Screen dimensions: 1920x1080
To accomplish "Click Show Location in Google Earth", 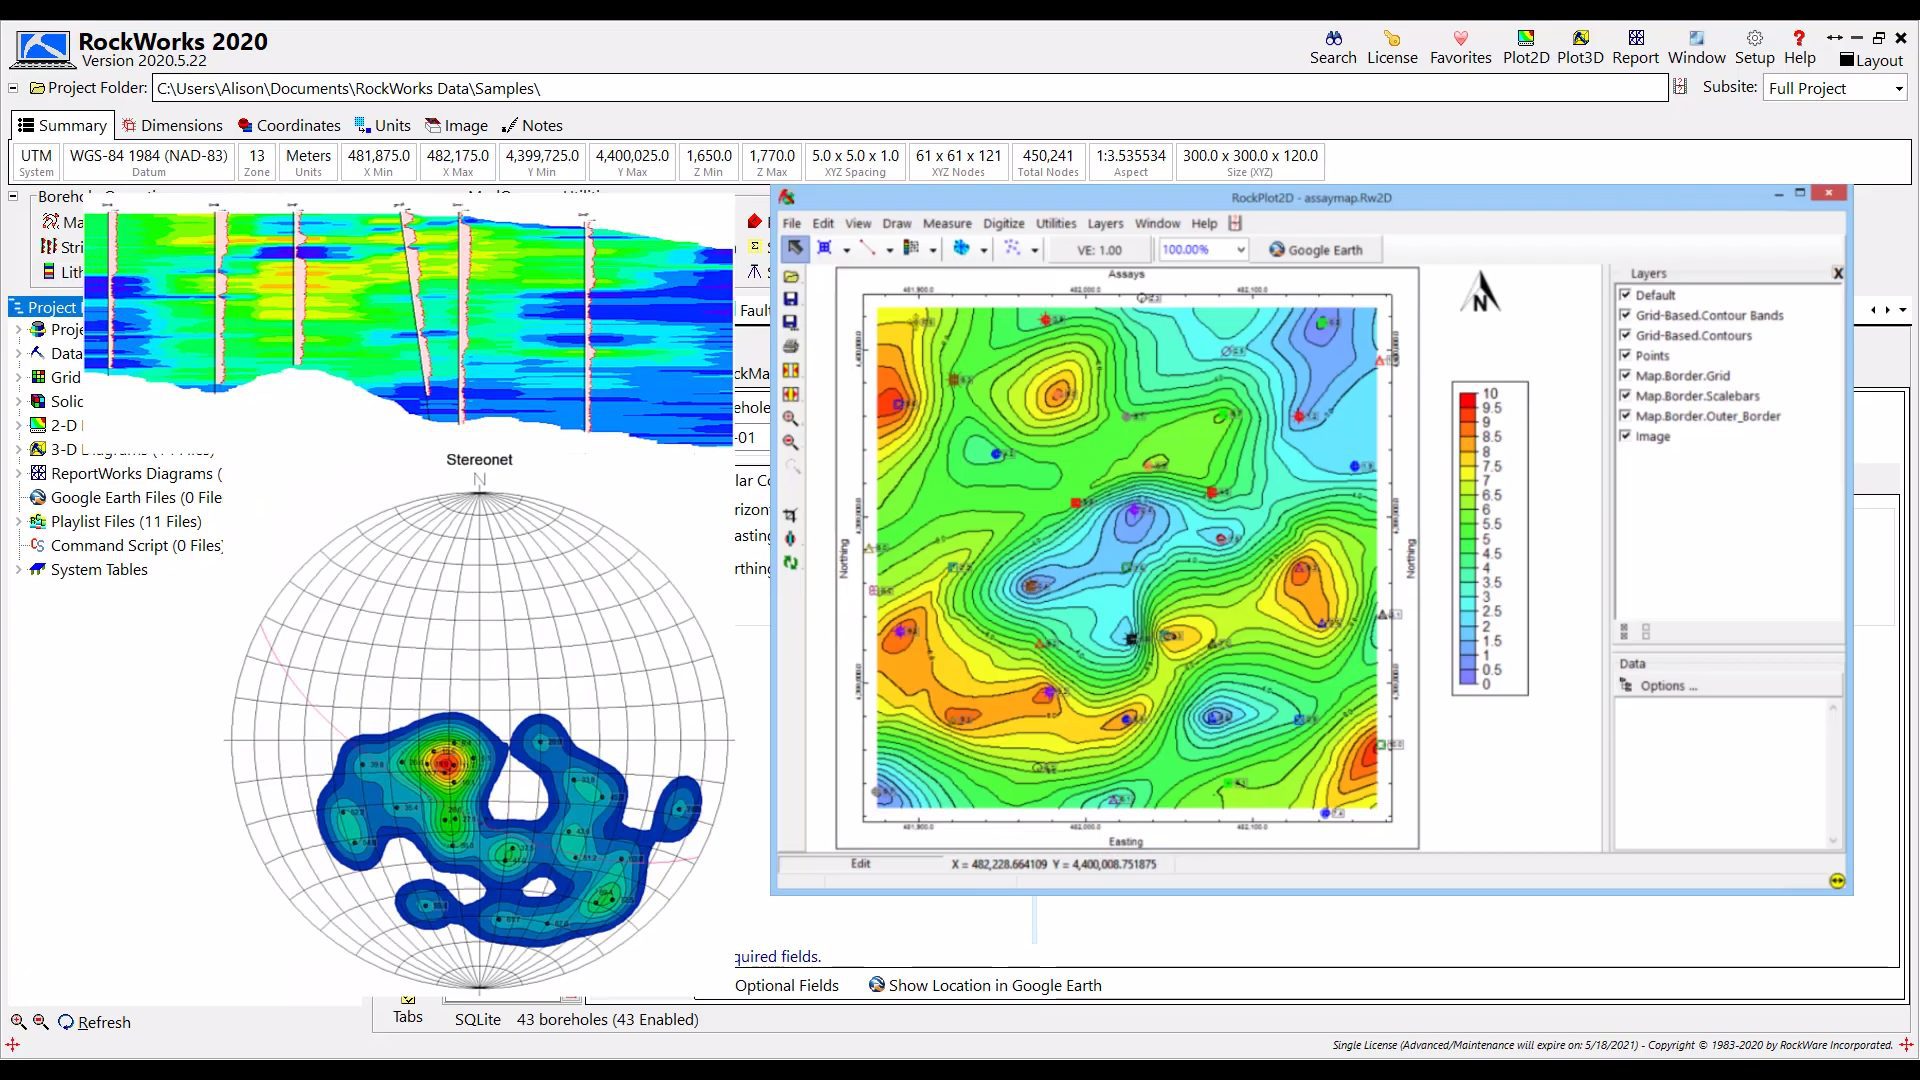I will [985, 985].
